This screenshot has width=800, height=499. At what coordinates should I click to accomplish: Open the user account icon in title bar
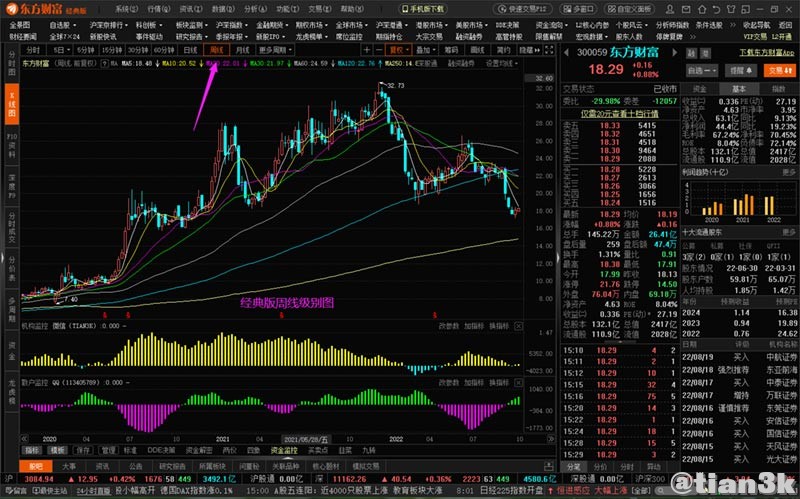click(x=670, y=9)
